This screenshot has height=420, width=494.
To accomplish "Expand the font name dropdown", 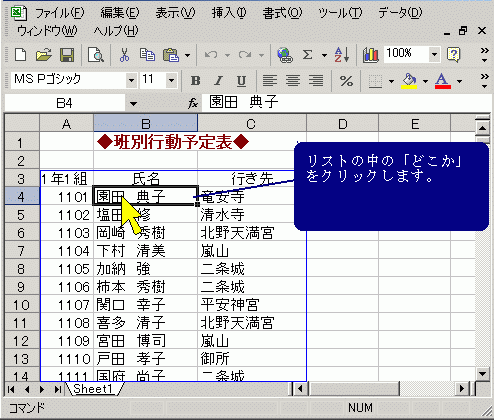I will (x=132, y=80).
